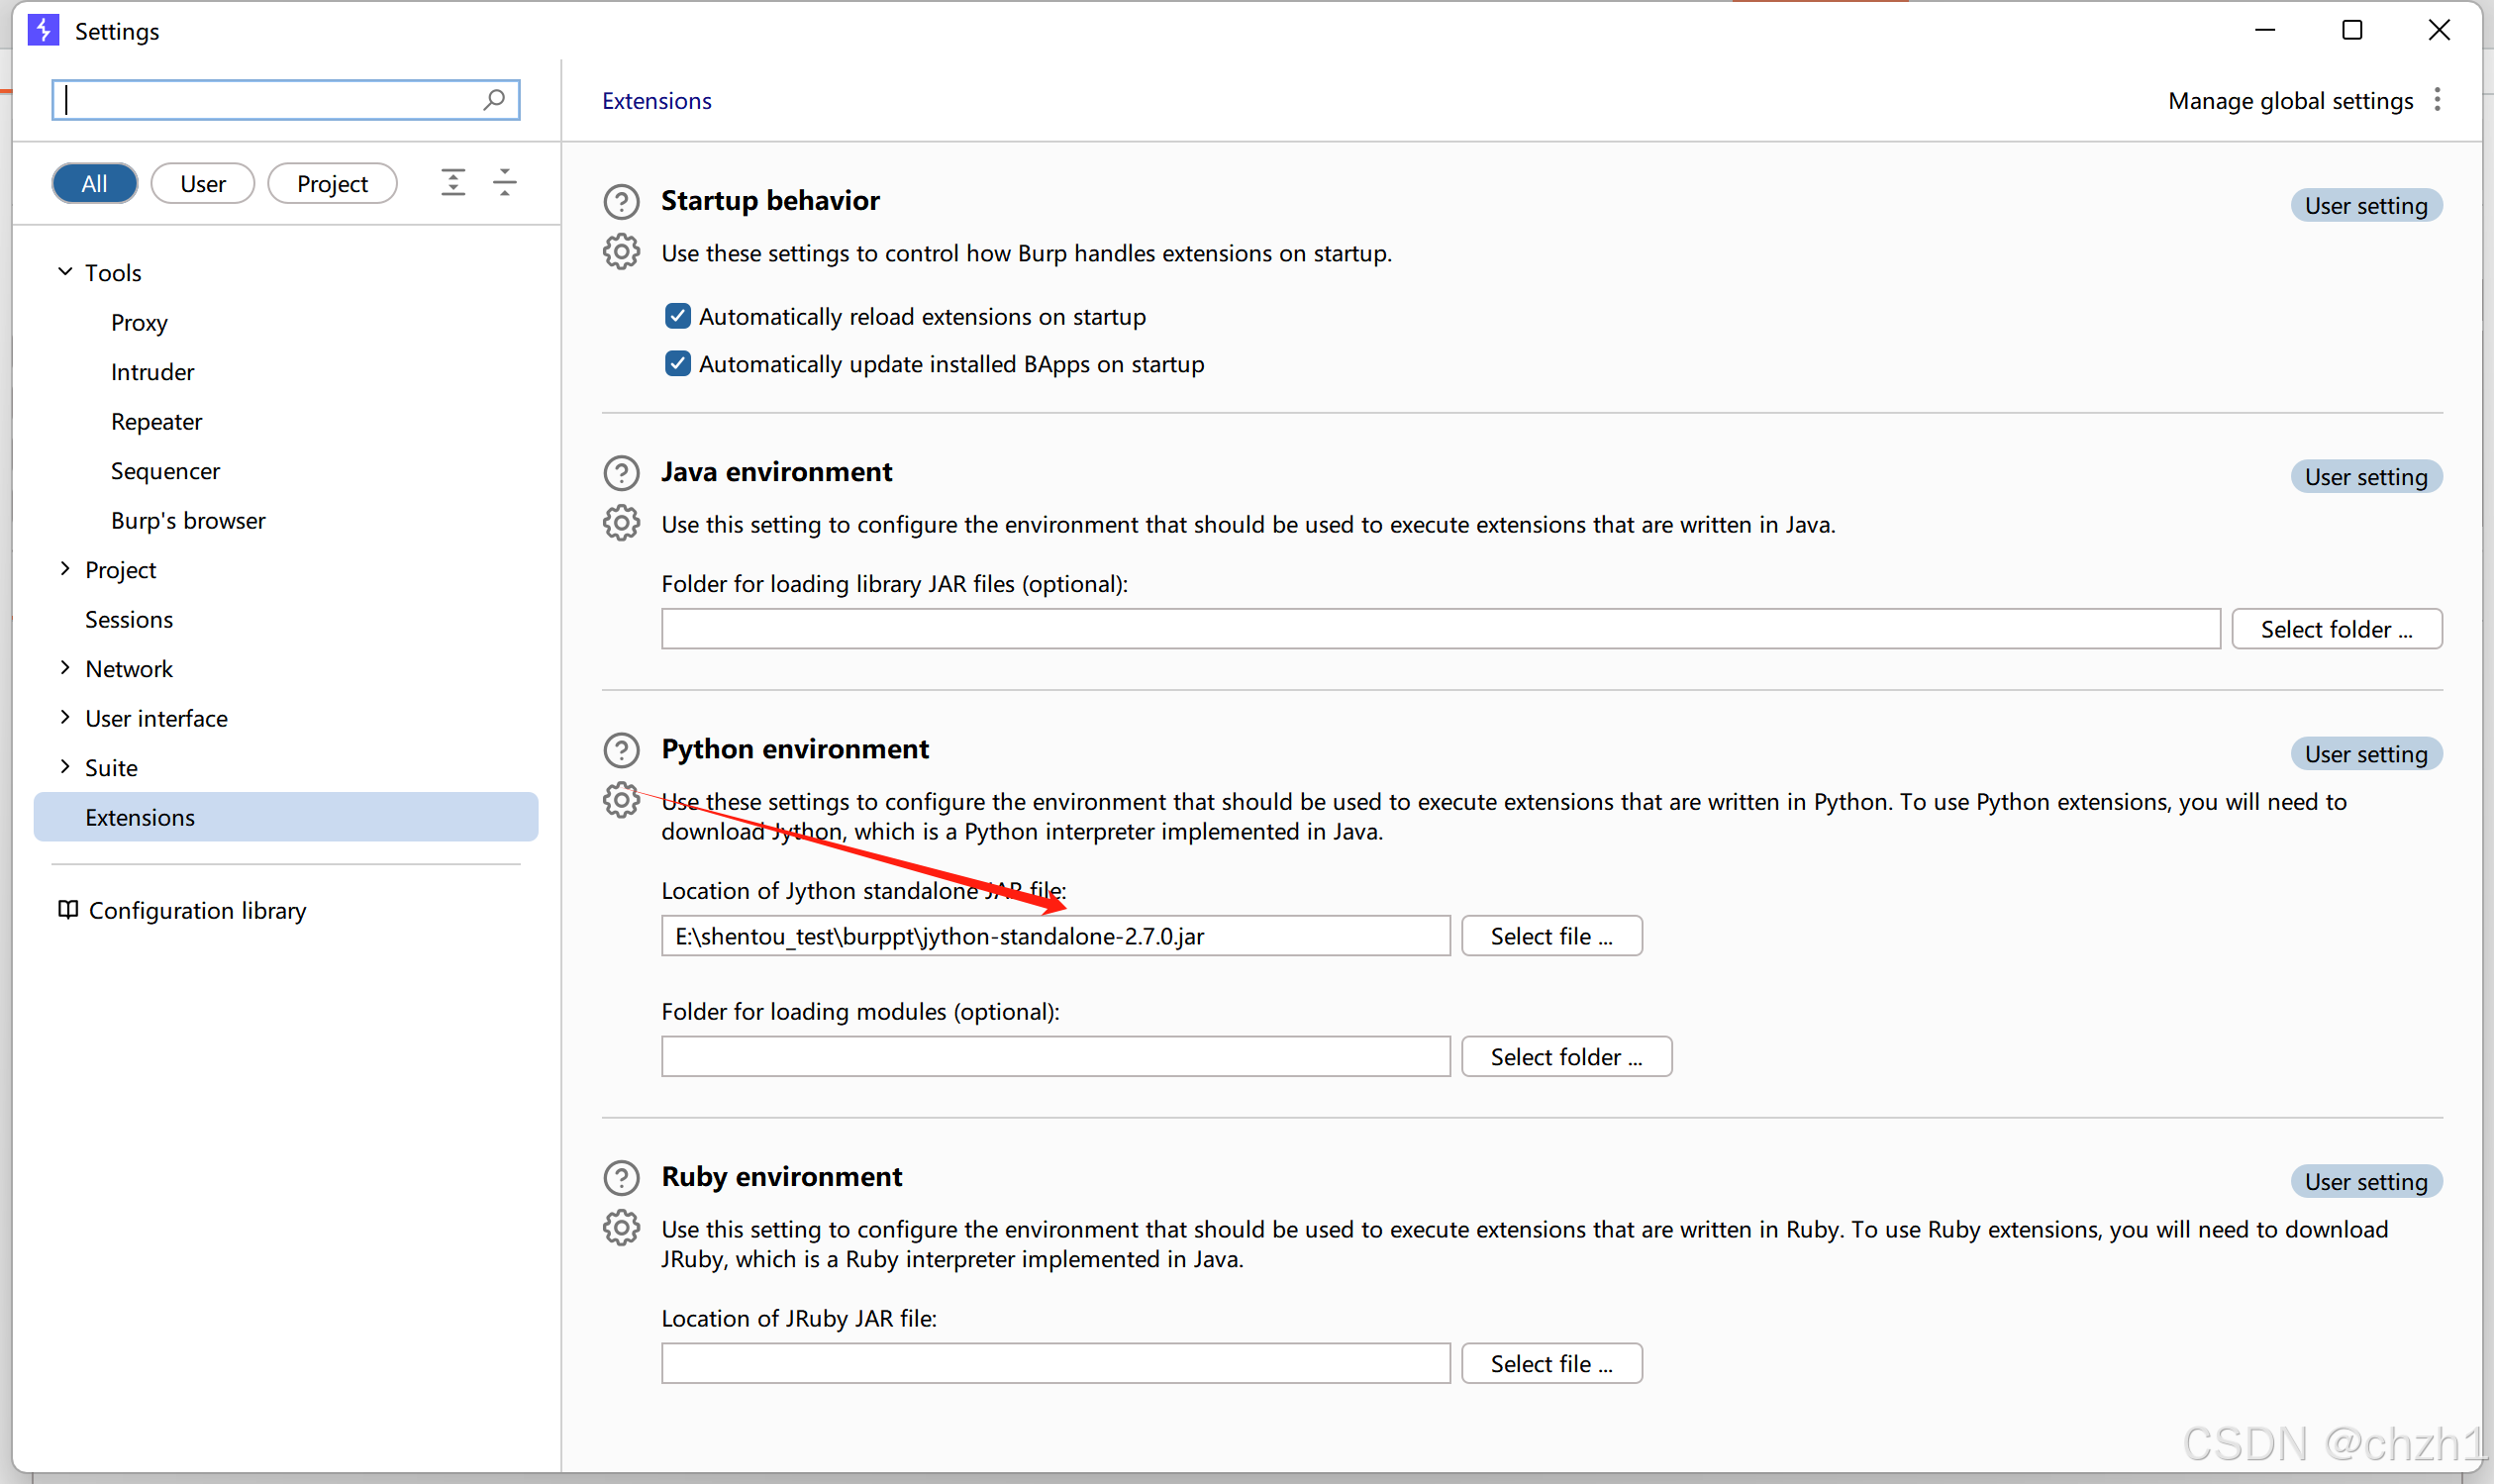Open the Proxy settings page

[x=139, y=322]
